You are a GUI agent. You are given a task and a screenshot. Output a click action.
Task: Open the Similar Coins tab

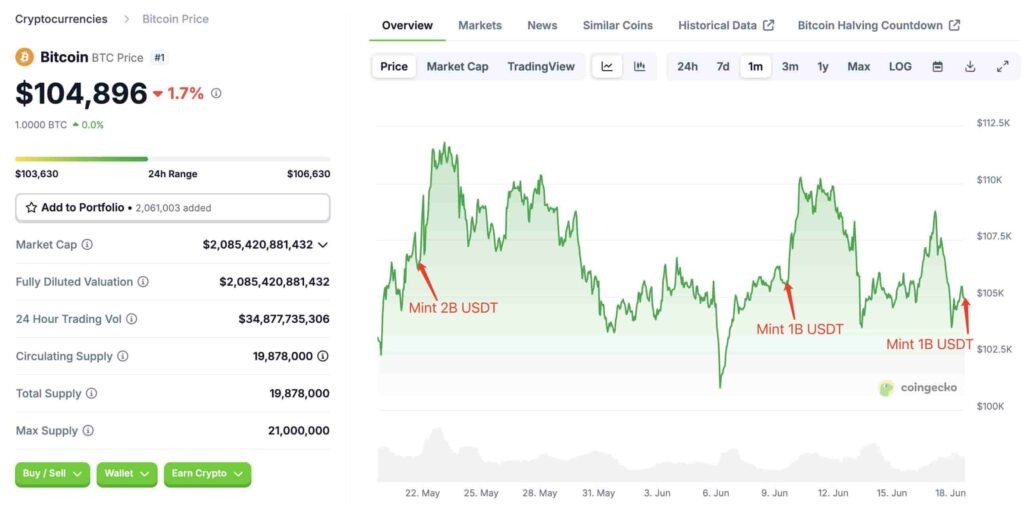pyautogui.click(x=618, y=25)
